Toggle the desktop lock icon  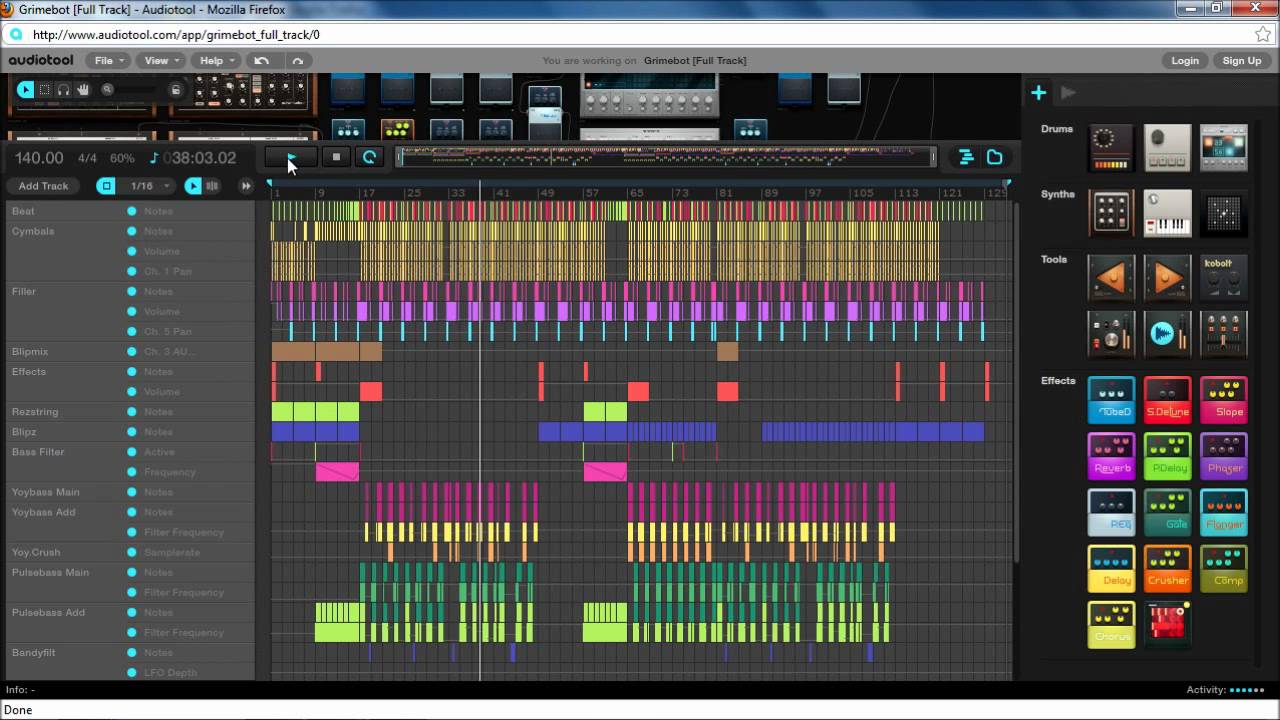(176, 90)
